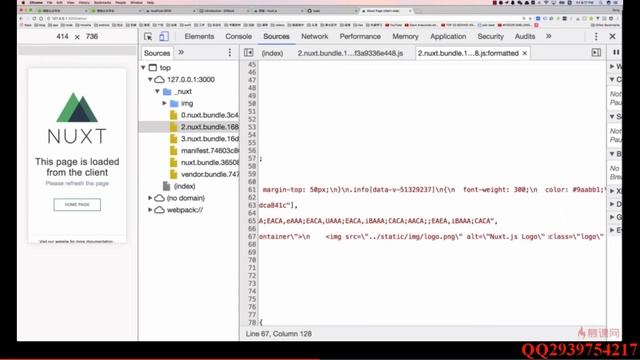
Task: Switch to the Console tab
Action: point(238,36)
